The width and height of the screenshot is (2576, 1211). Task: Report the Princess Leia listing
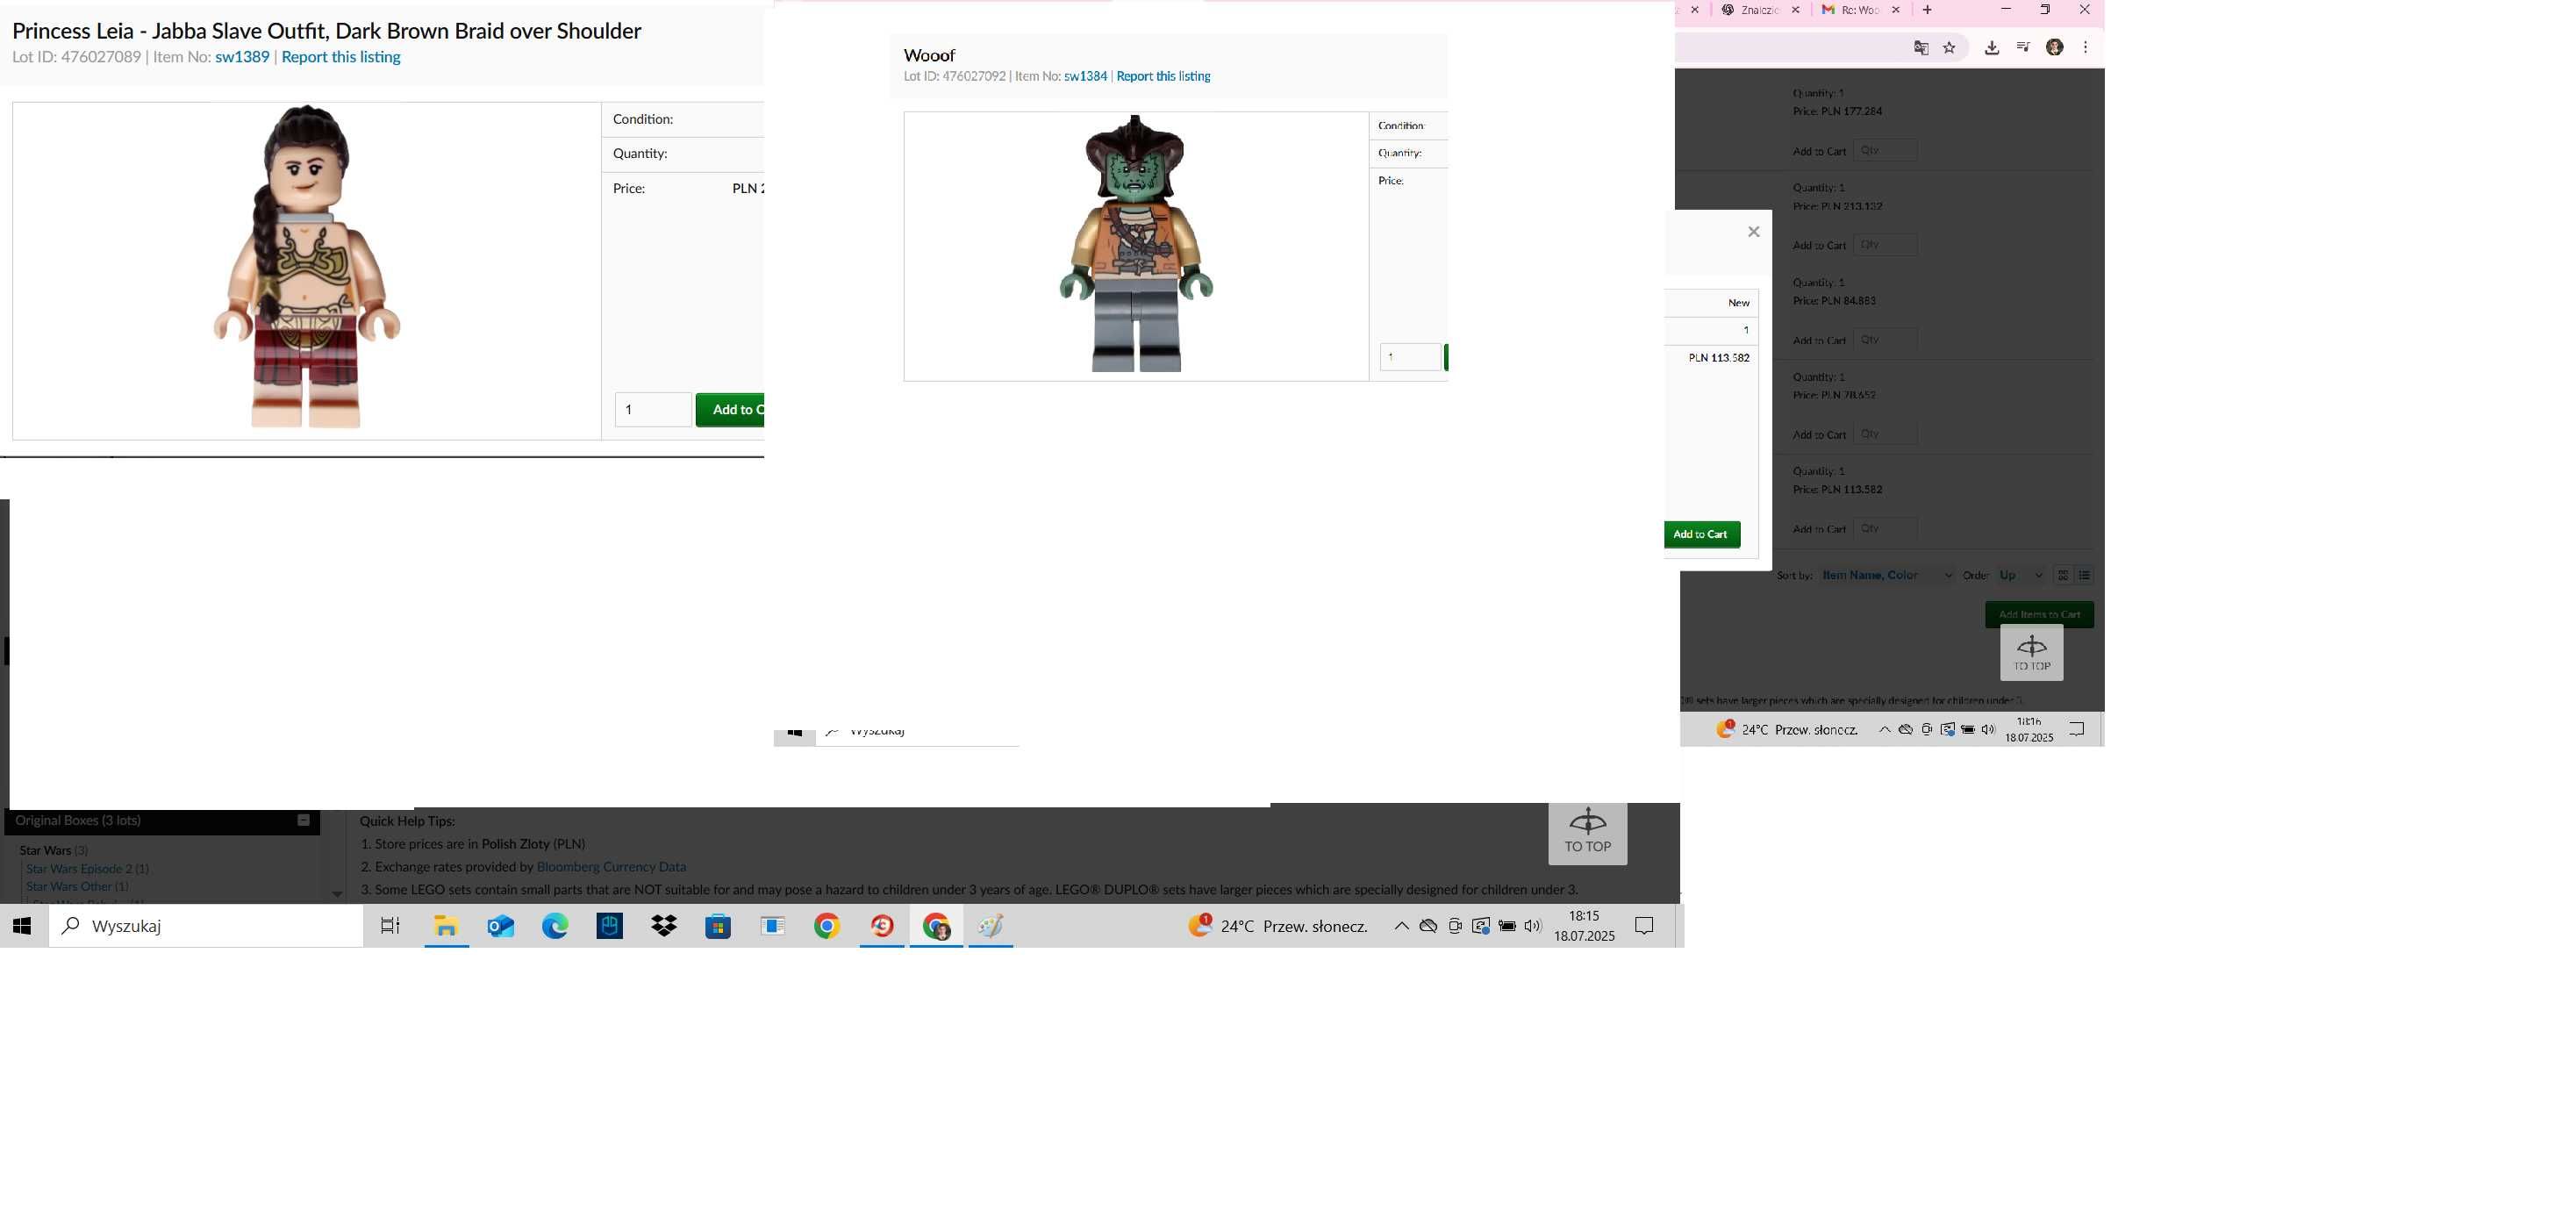click(341, 57)
